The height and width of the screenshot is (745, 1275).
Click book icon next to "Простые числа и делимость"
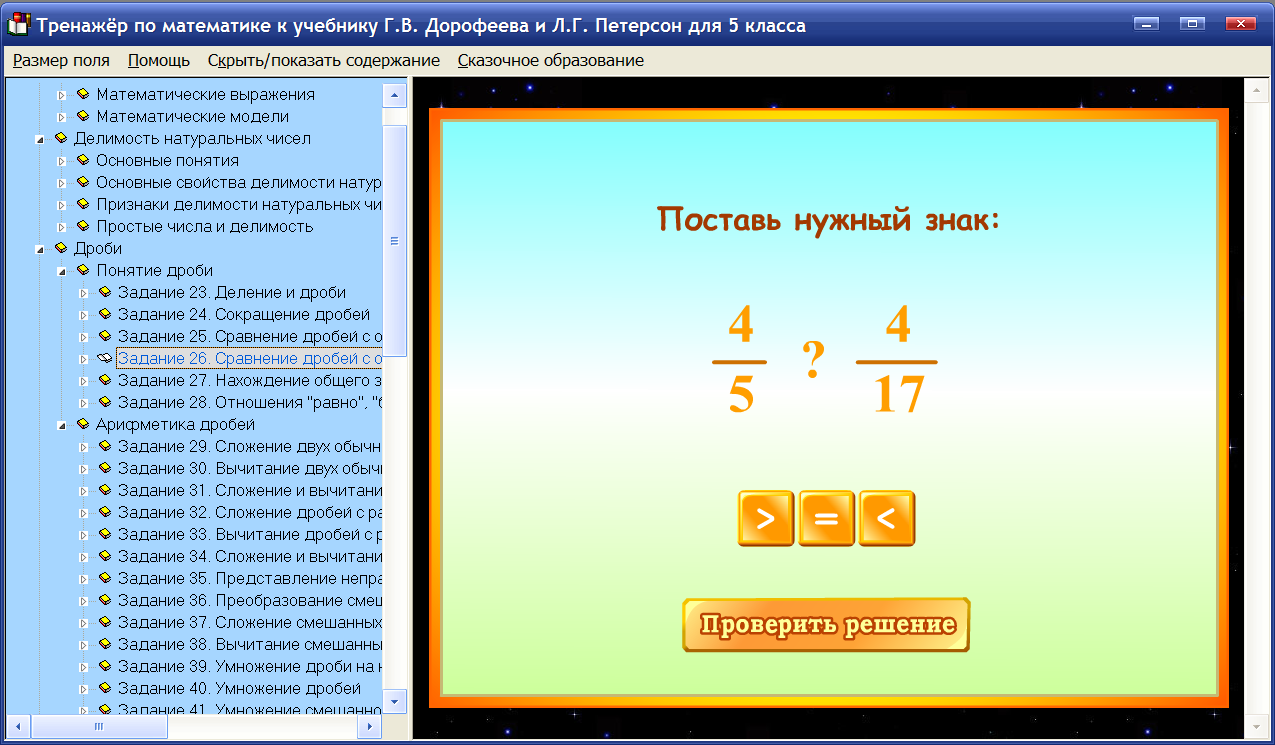[82, 226]
